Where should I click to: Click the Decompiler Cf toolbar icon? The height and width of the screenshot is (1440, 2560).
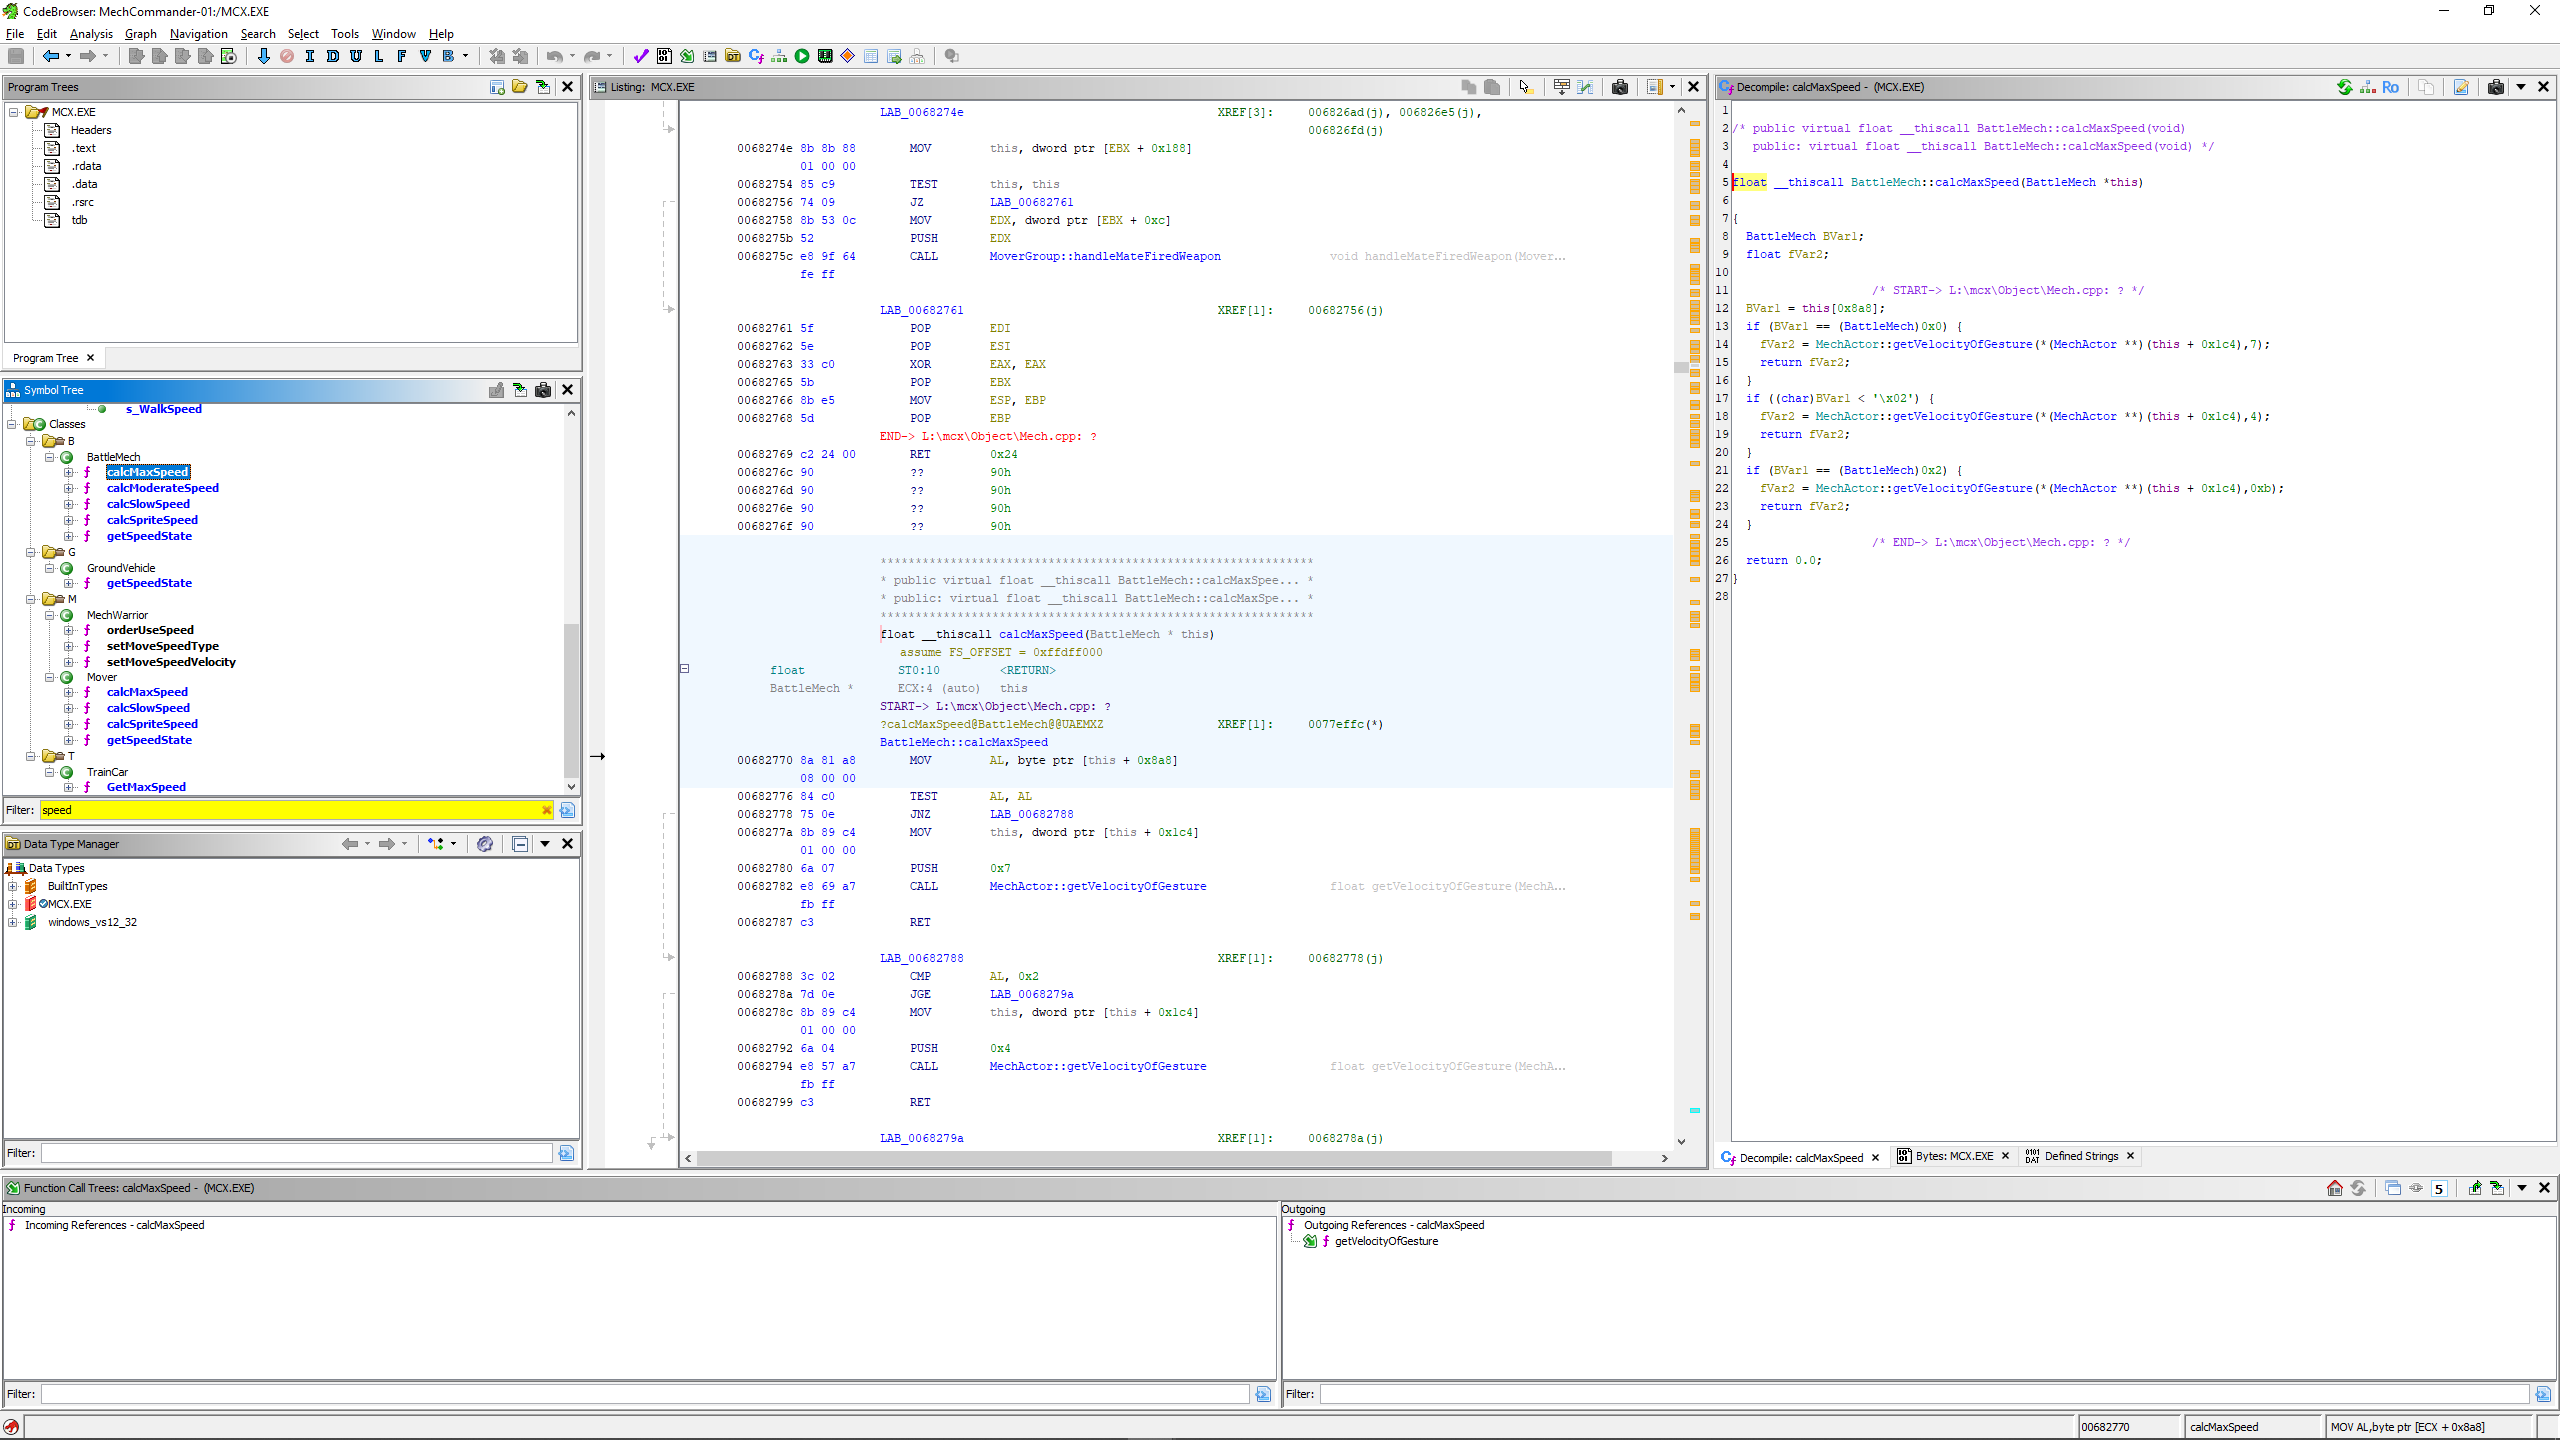click(x=756, y=56)
